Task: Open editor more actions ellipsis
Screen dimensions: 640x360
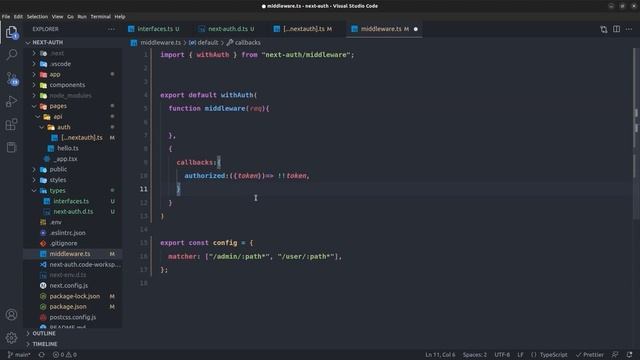Action: coord(629,29)
